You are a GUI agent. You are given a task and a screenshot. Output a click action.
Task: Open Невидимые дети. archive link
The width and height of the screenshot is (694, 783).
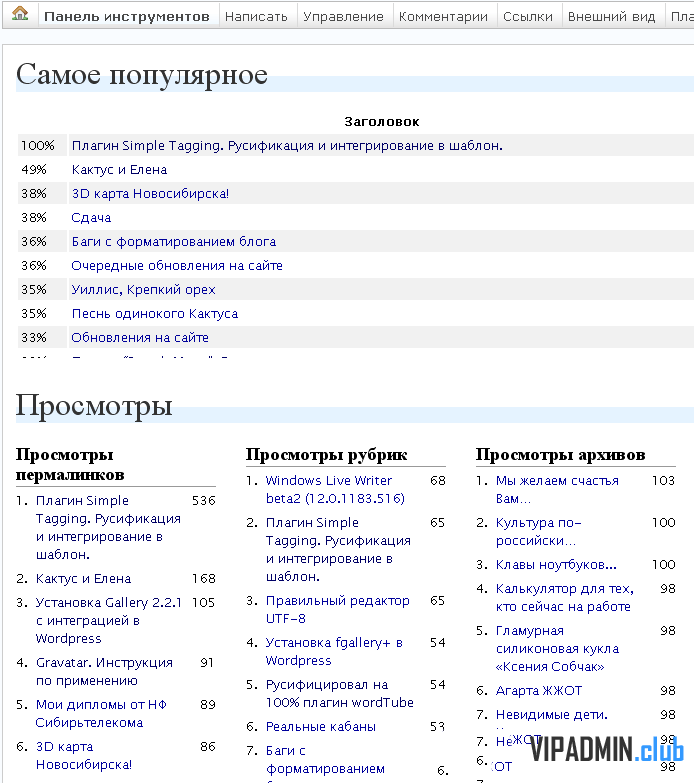(552, 715)
